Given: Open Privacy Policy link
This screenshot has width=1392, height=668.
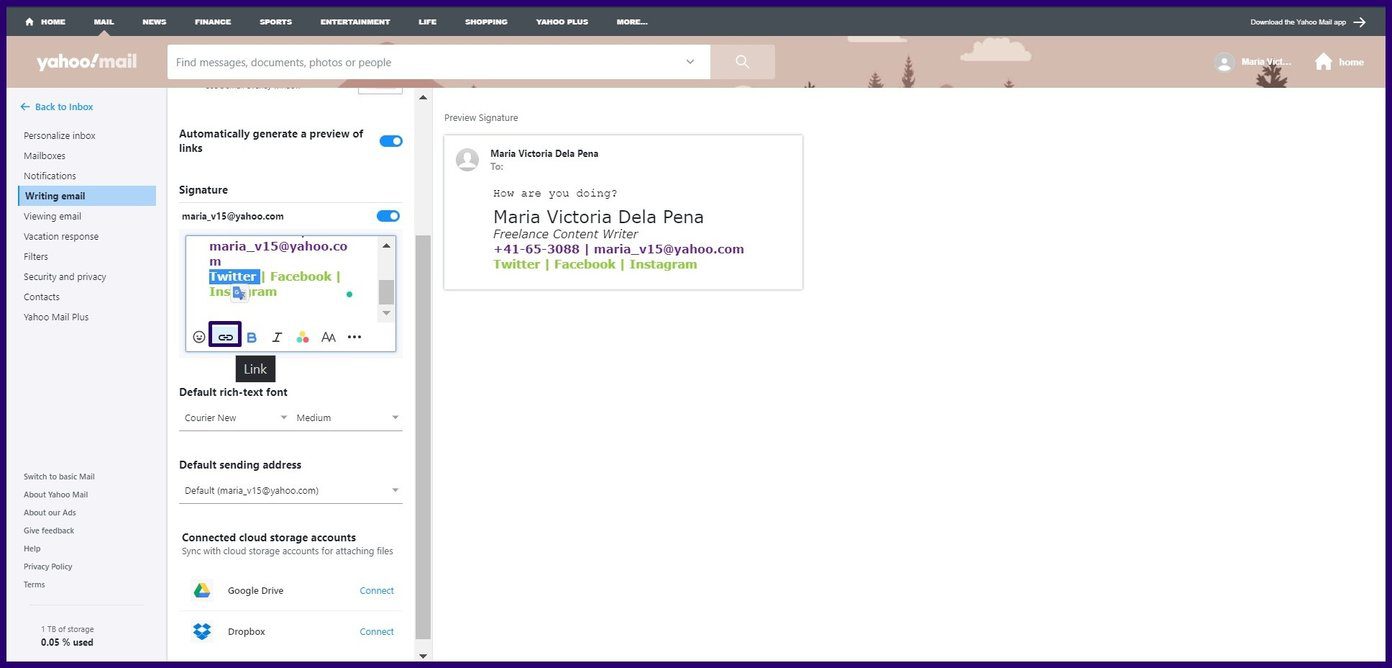Looking at the screenshot, I should click(x=49, y=567).
